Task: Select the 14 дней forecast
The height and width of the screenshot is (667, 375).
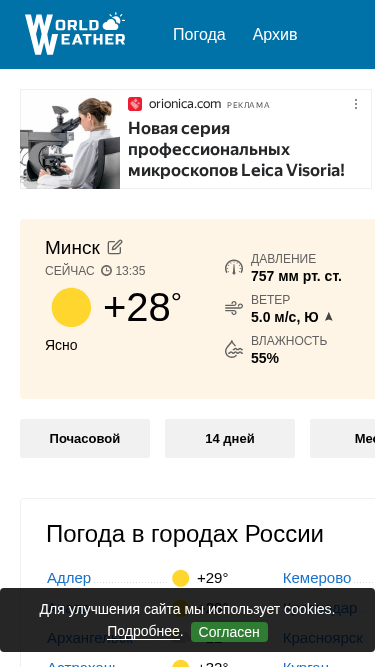Action: click(230, 439)
